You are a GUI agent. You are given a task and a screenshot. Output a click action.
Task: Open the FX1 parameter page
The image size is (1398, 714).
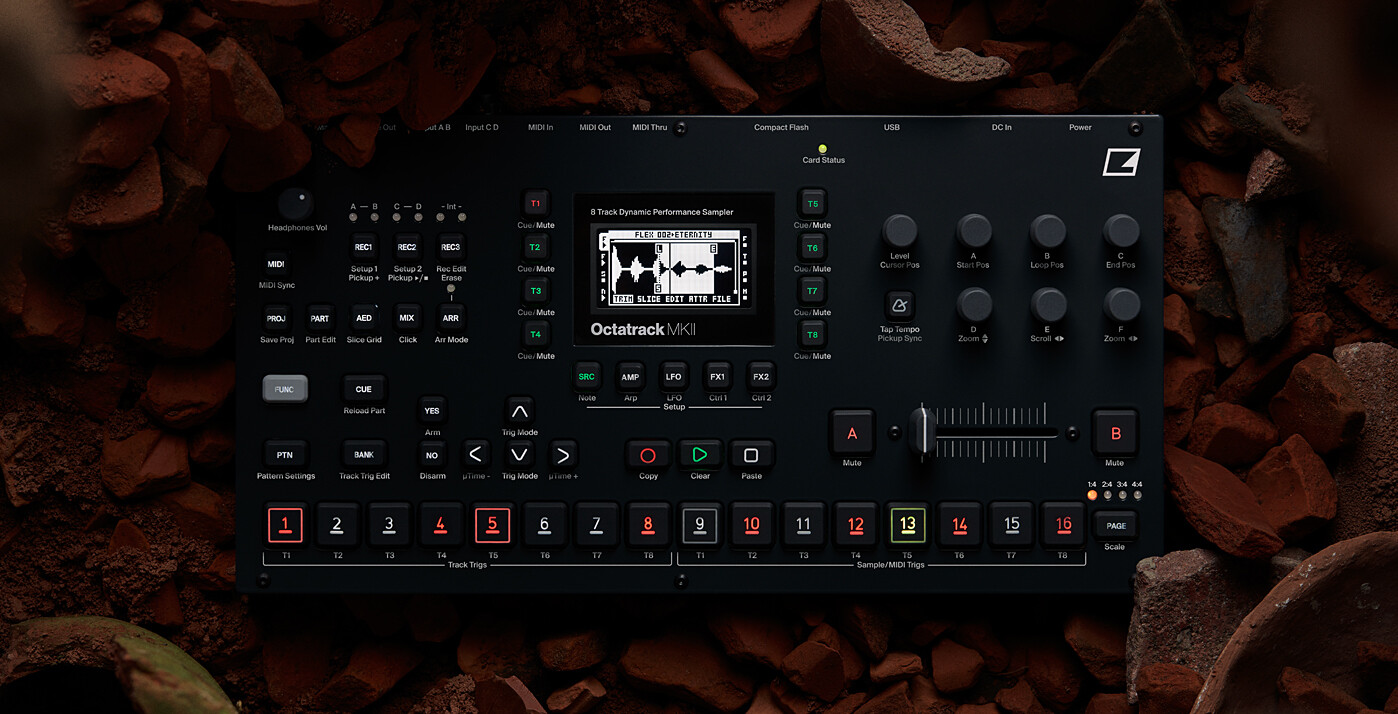pyautogui.click(x=717, y=377)
